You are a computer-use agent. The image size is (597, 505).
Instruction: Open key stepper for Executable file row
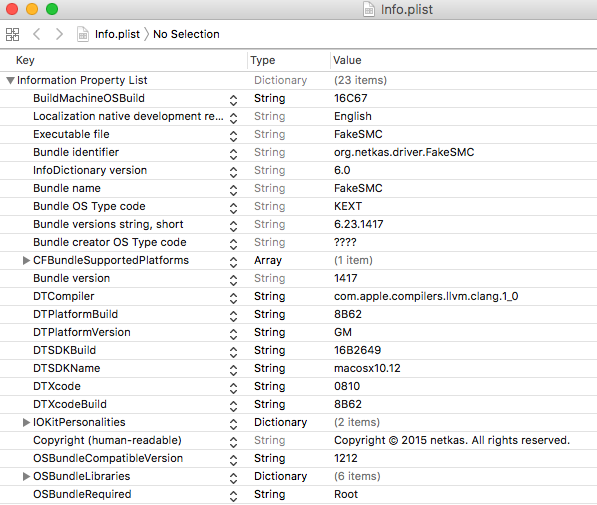[x=233, y=136]
